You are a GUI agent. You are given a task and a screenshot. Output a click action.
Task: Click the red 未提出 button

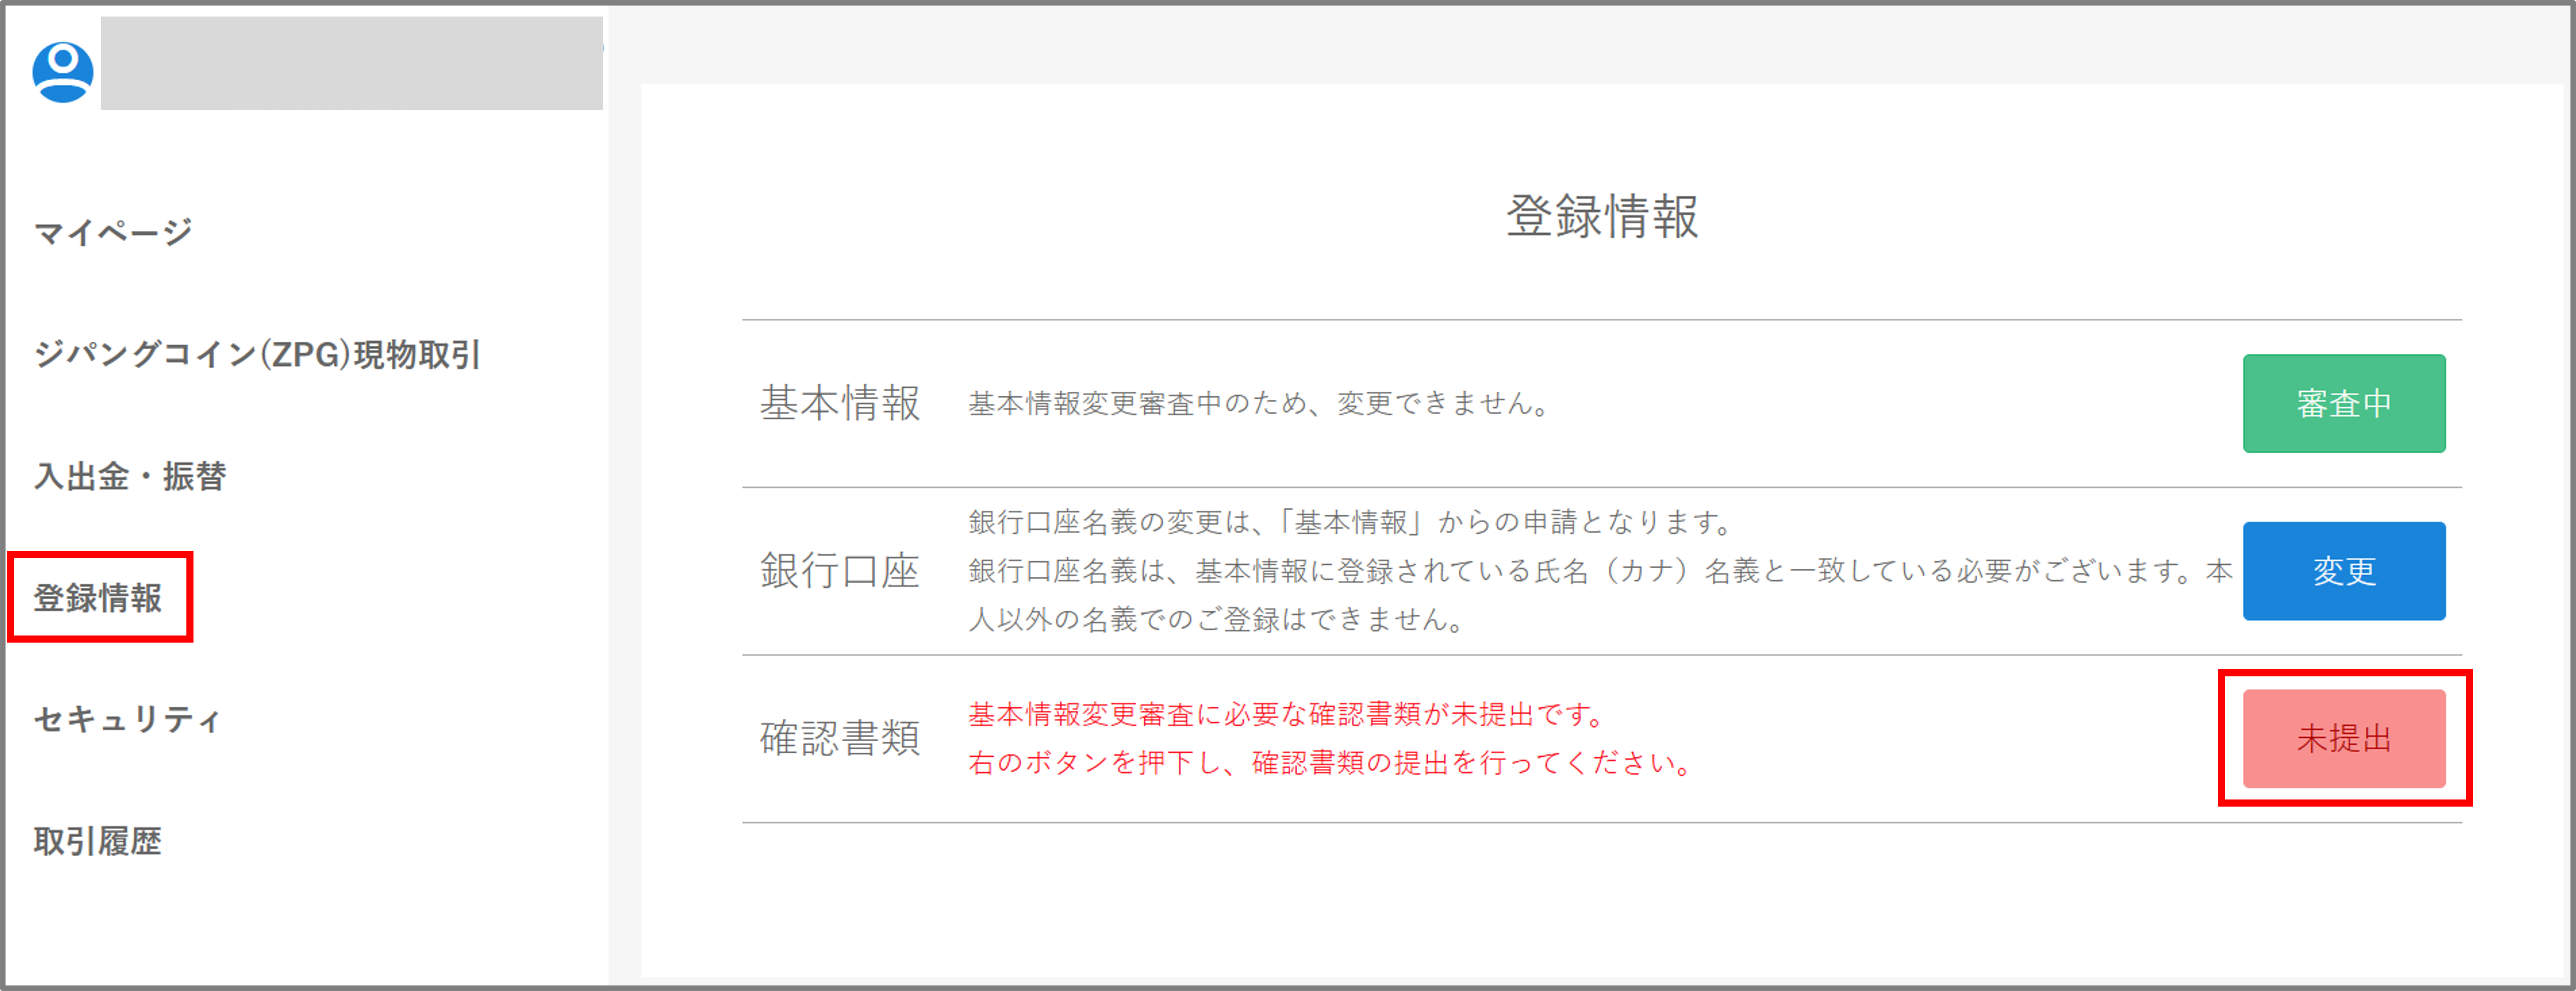click(2343, 739)
